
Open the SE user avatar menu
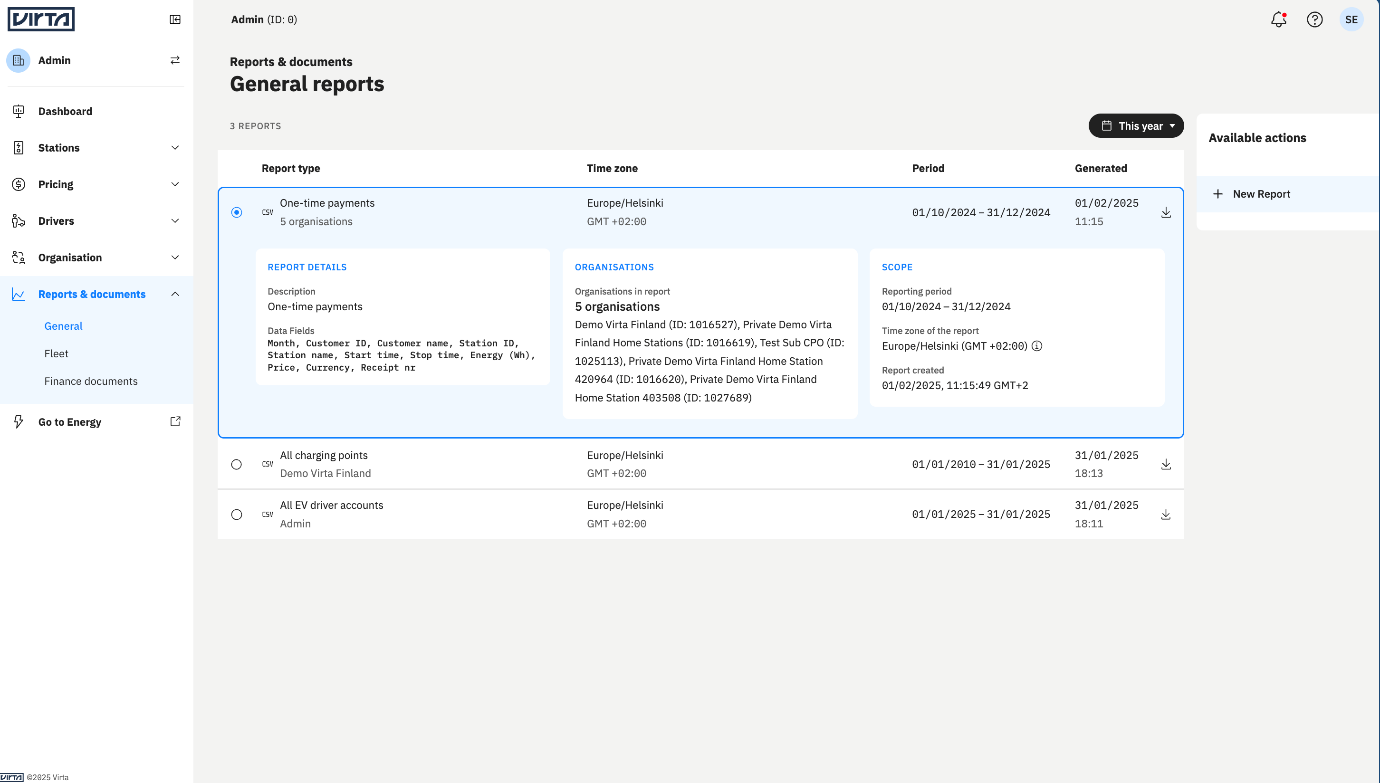coord(1352,19)
